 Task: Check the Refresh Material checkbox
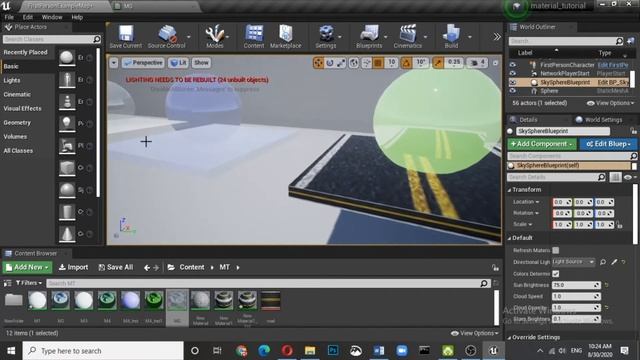point(556,250)
